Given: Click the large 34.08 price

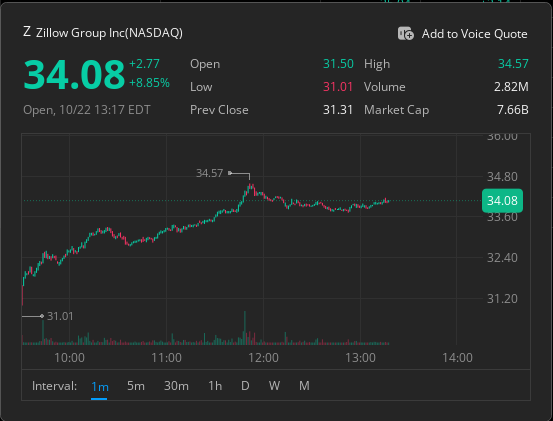Looking at the screenshot, I should point(74,75).
